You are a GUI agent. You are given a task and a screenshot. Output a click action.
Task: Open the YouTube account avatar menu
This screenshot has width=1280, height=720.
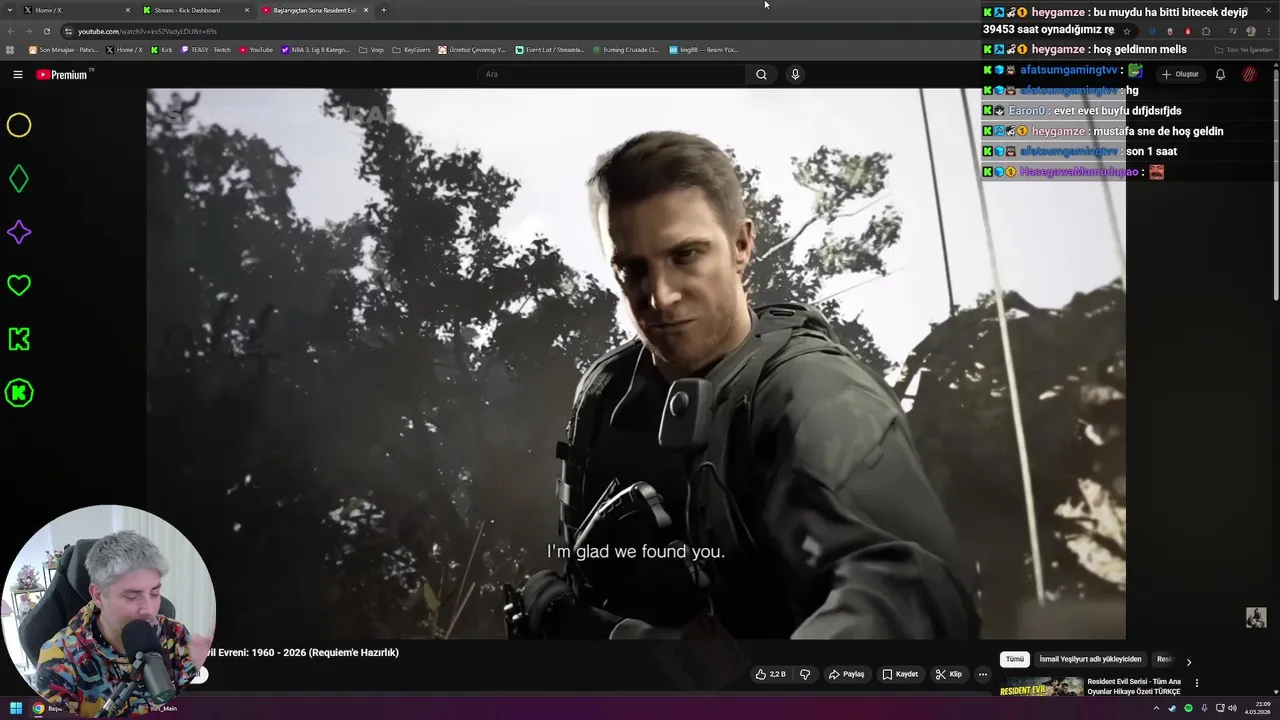[x=1249, y=74]
